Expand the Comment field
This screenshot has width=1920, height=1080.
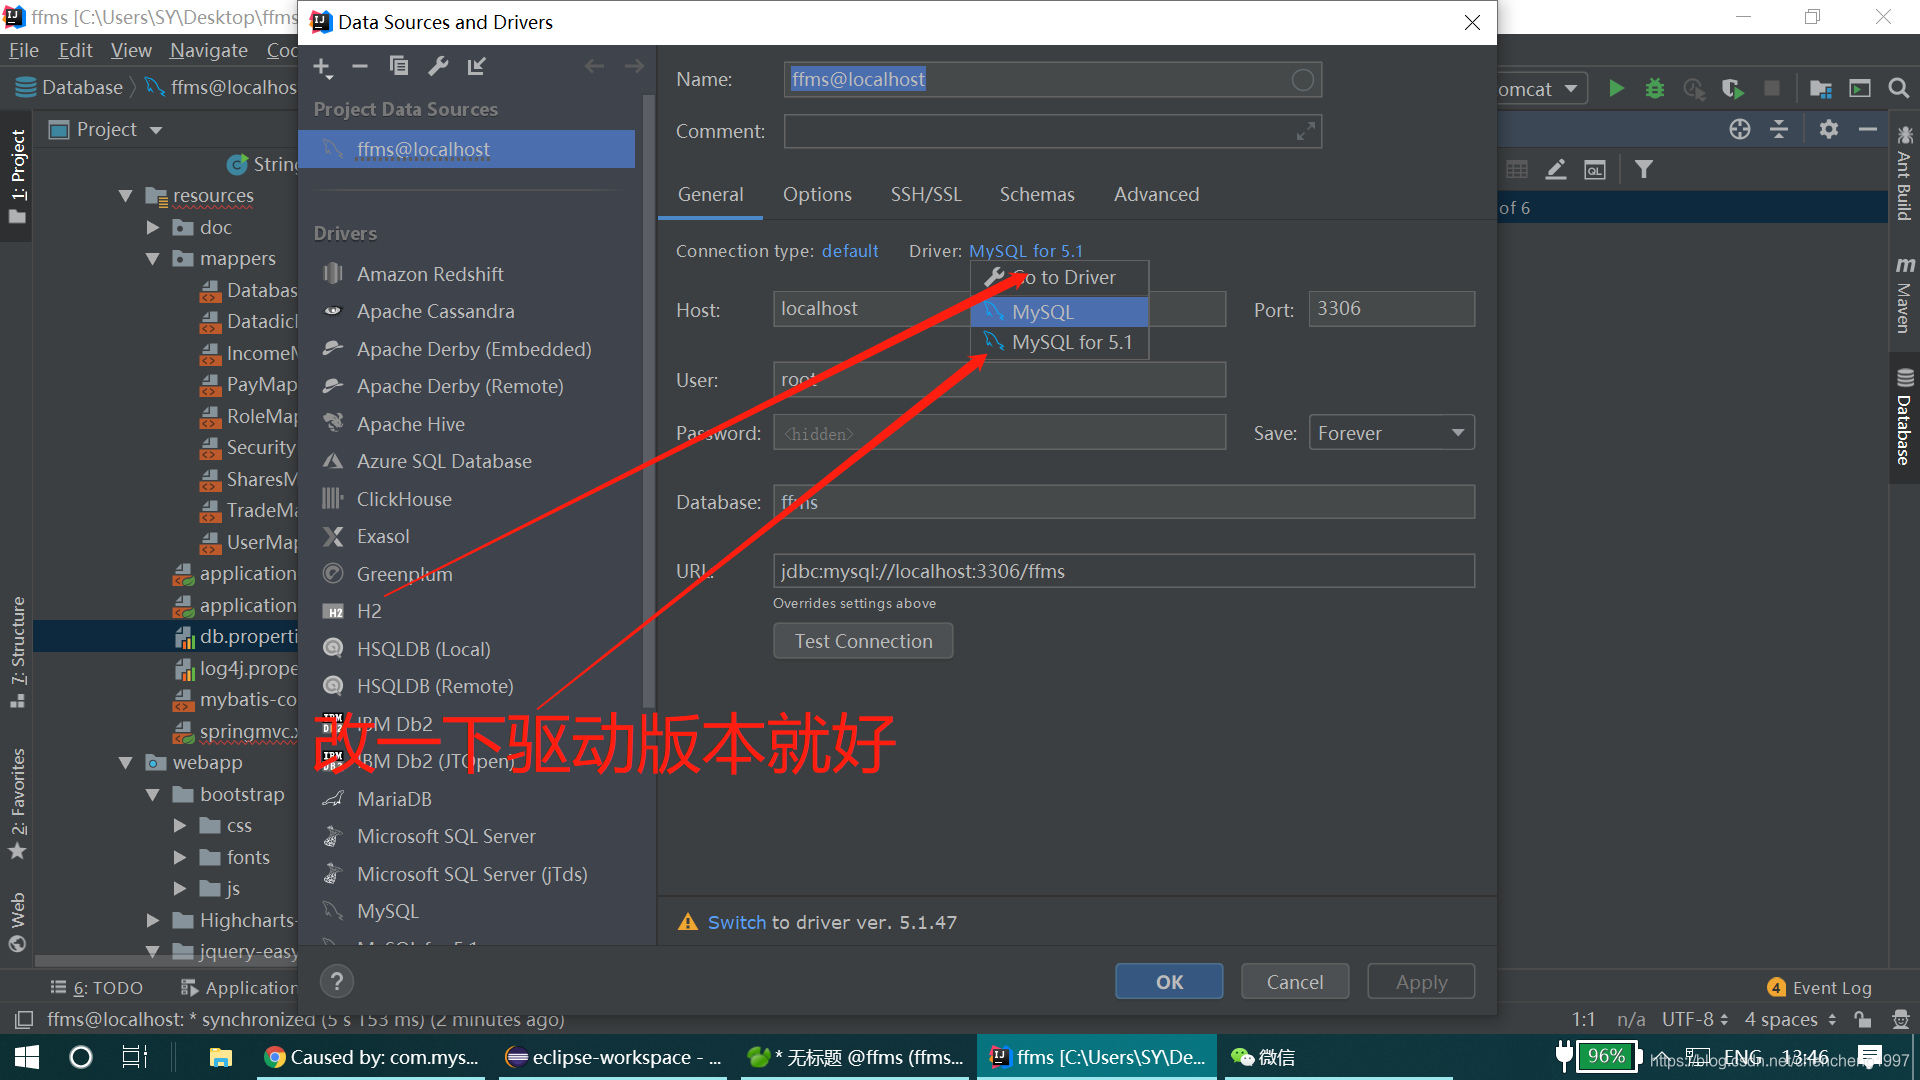pos(1305,131)
